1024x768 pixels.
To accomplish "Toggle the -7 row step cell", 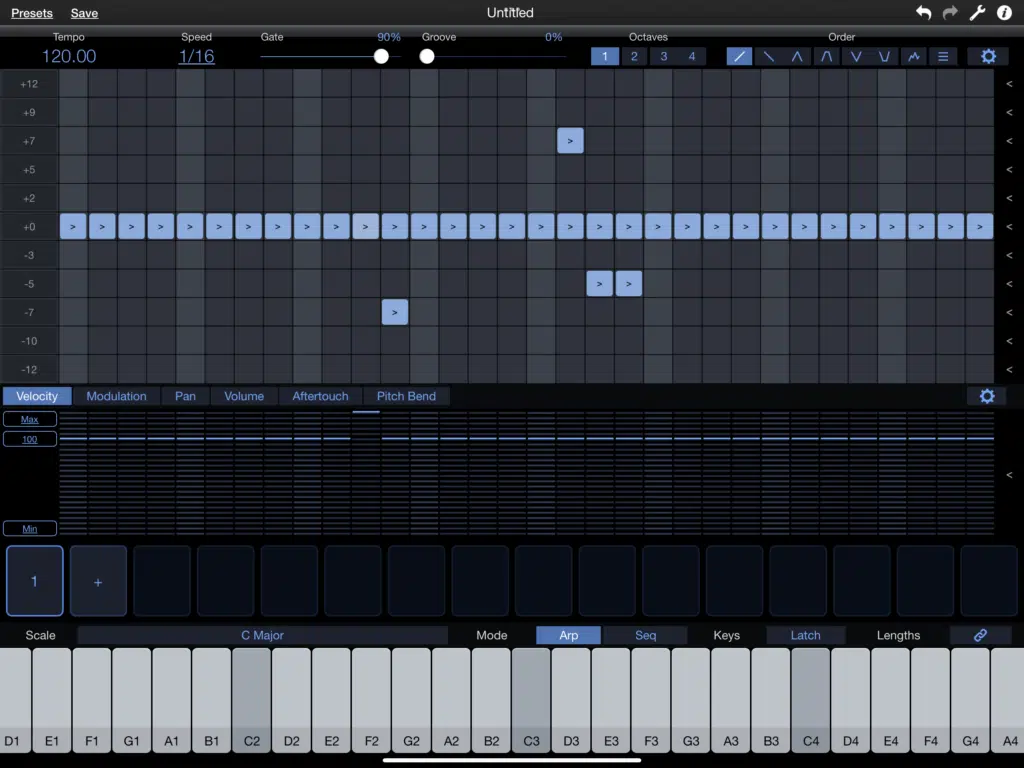I will click(x=394, y=312).
